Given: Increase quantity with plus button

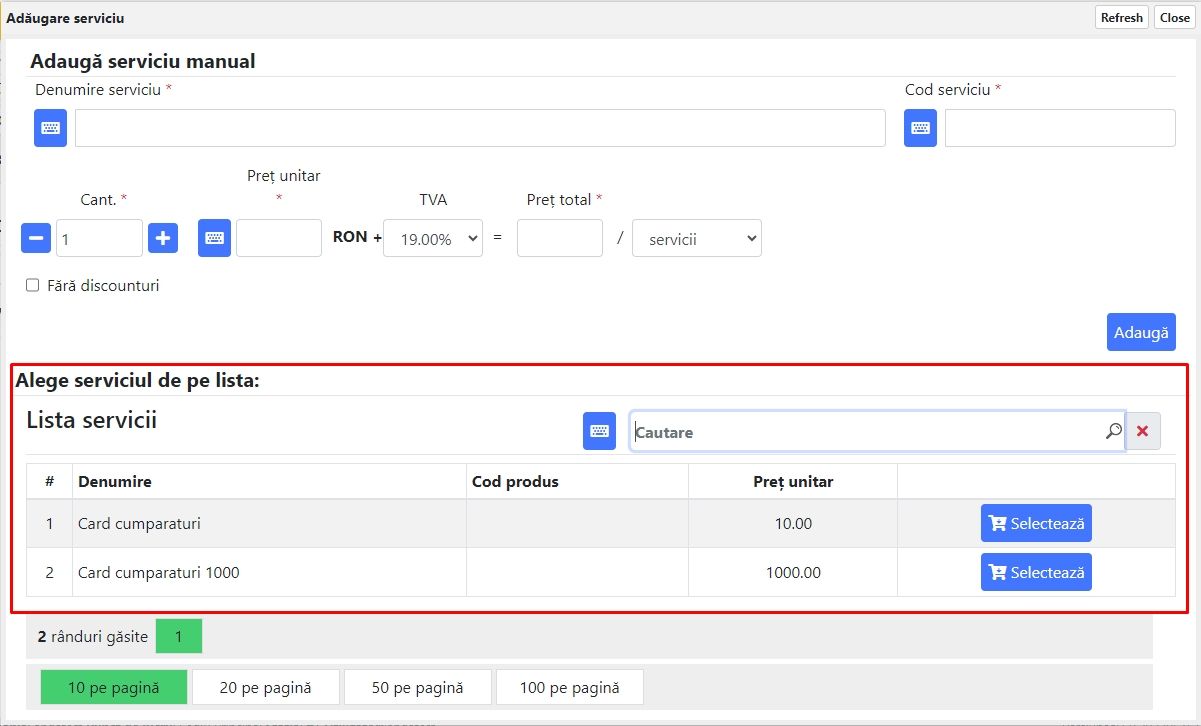Looking at the screenshot, I should coord(163,238).
